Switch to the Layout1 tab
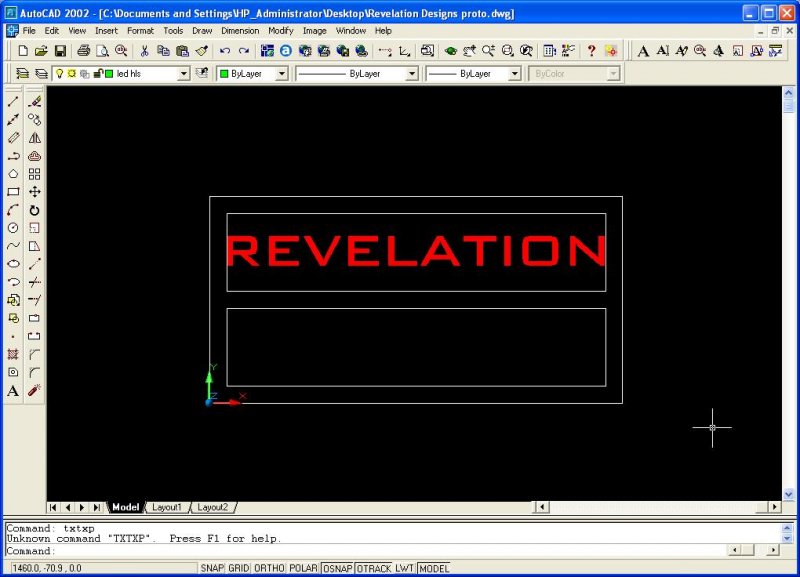The width and height of the screenshot is (800, 577). (x=166, y=507)
